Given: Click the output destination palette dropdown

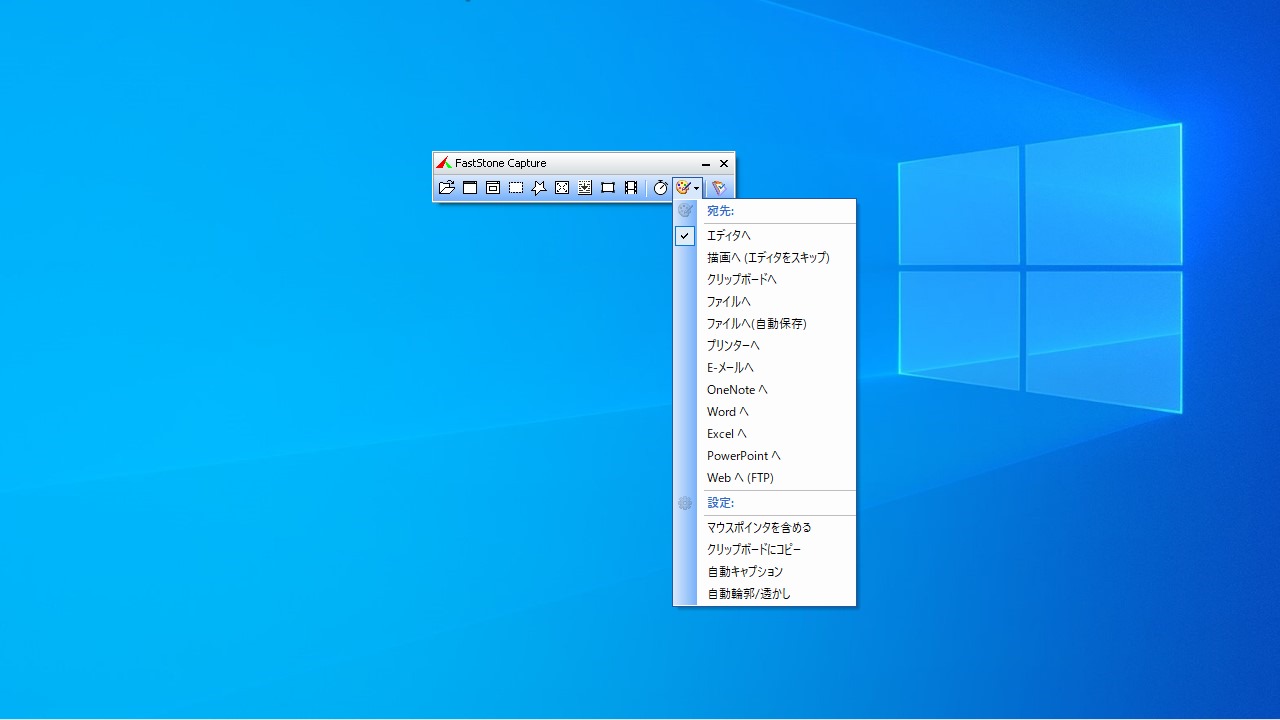Looking at the screenshot, I should 687,188.
